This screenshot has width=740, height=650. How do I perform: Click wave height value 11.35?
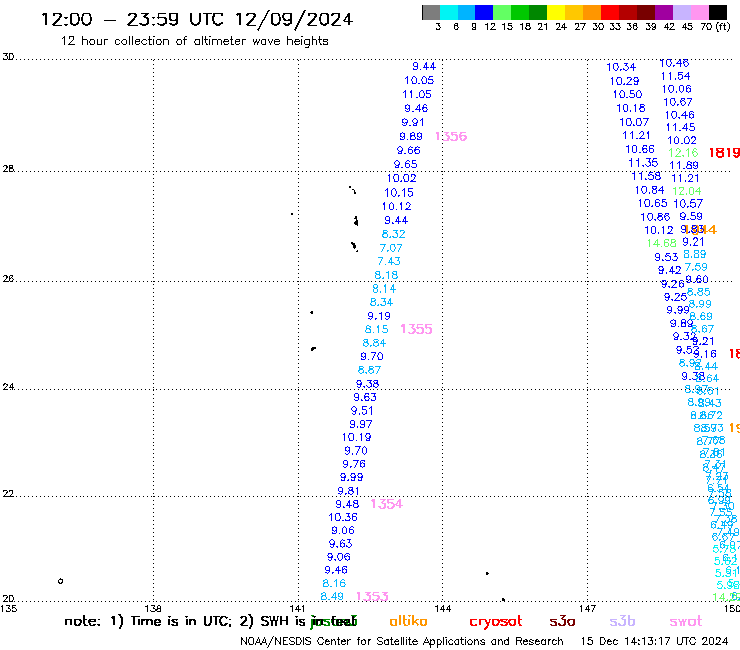643,163
